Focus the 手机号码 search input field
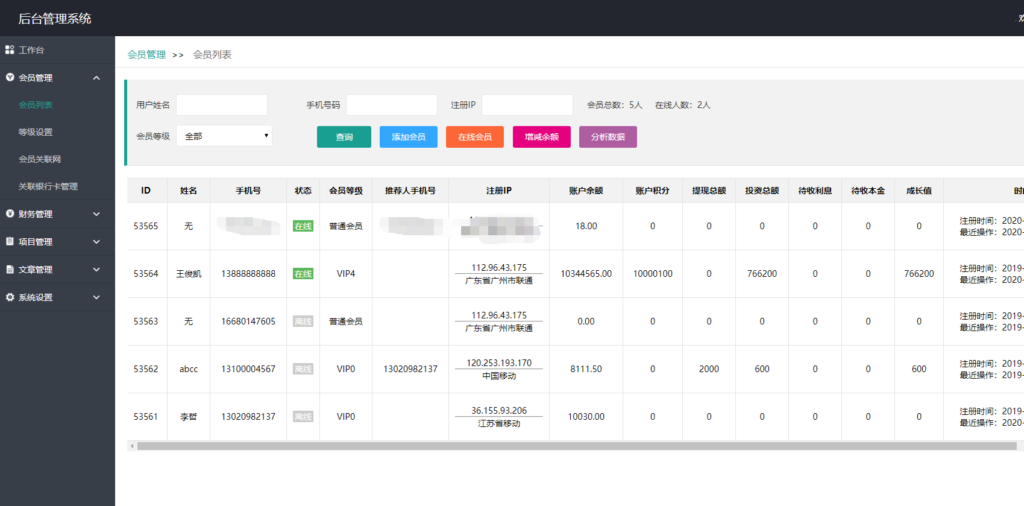1024x506 pixels. [x=391, y=105]
